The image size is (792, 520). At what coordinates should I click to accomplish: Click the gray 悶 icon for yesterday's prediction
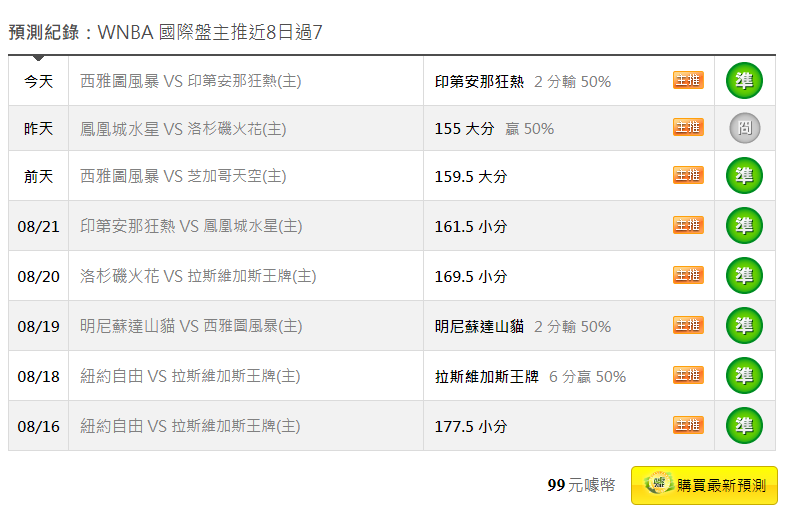tap(745, 128)
